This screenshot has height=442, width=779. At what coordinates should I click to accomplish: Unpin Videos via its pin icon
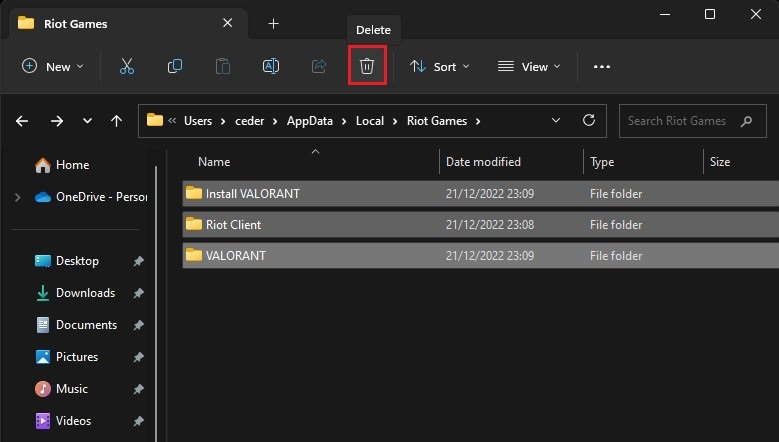pos(138,421)
